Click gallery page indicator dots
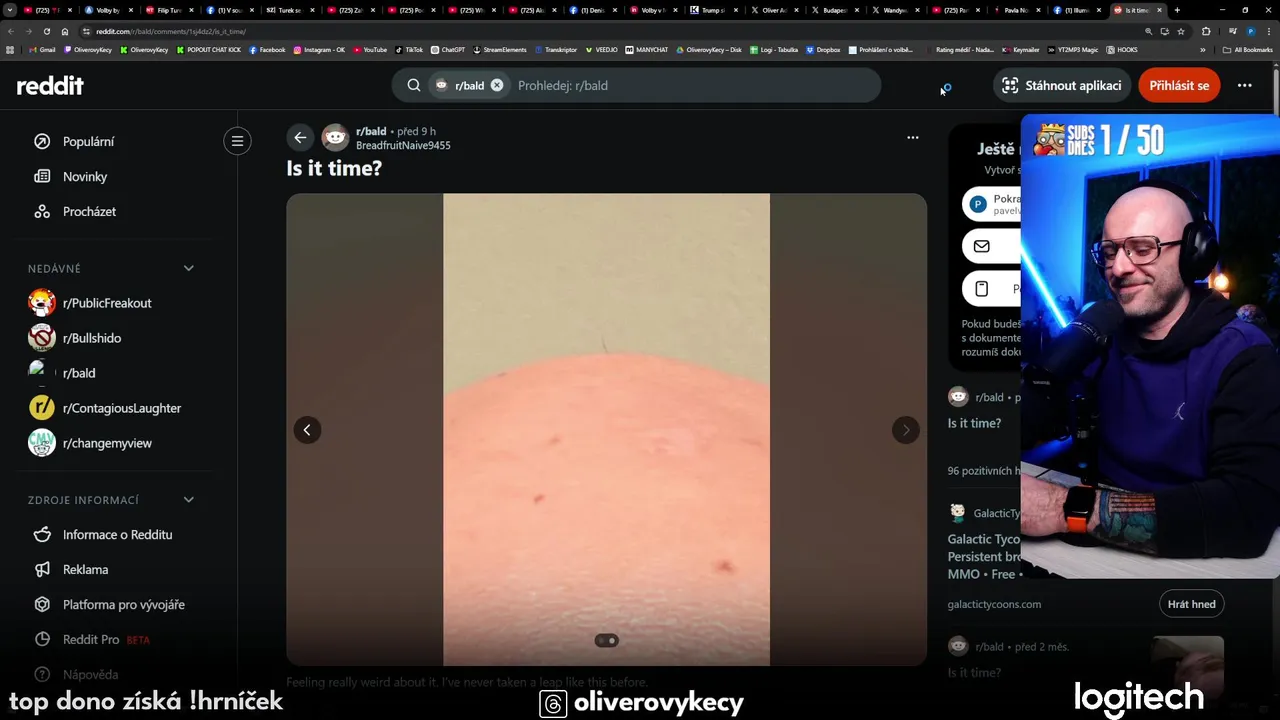Screen dimensions: 1280x720 (x=607, y=640)
